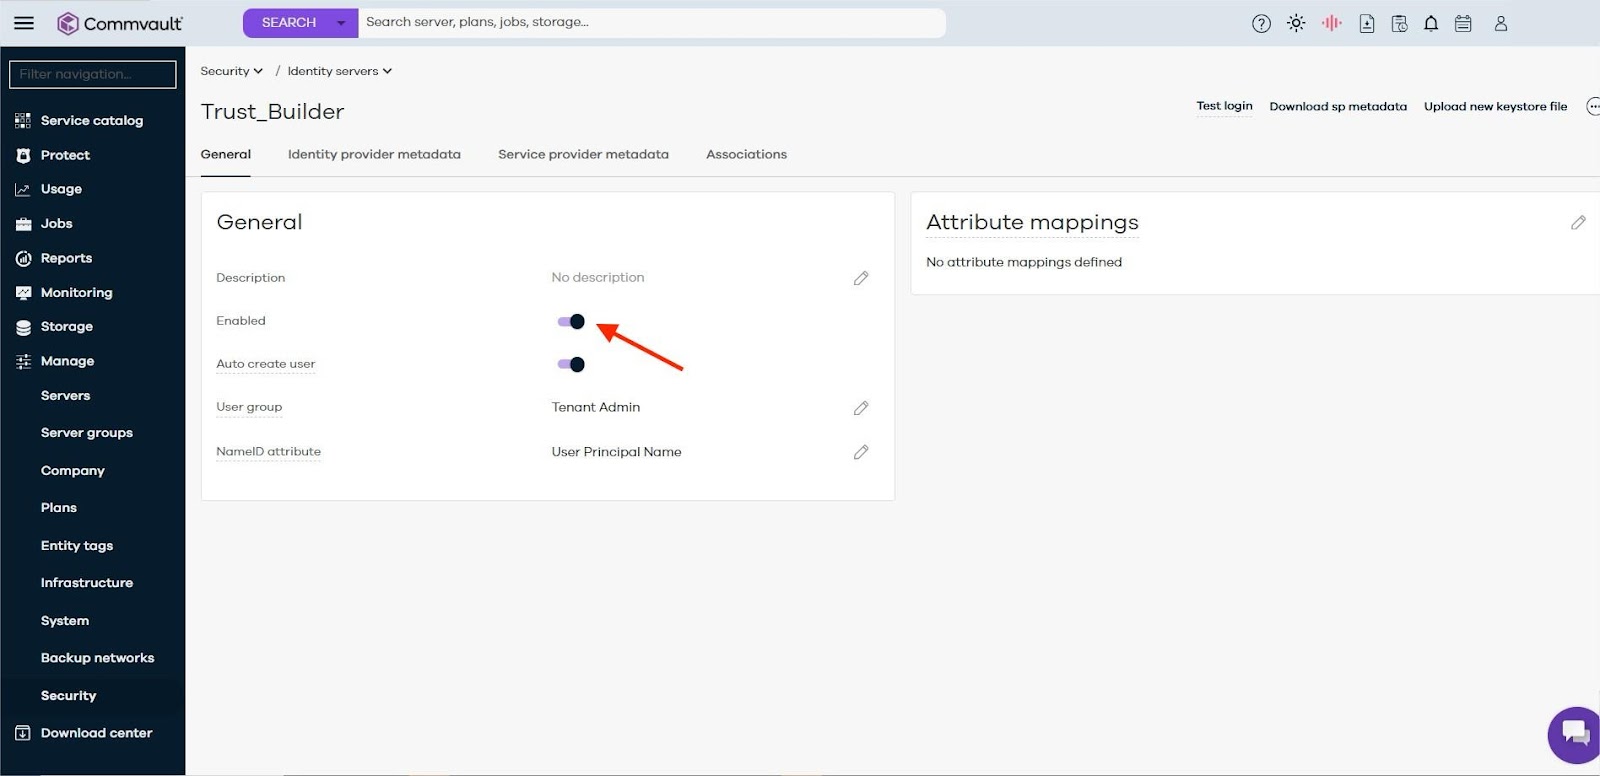Edit the NameID attribute value

[x=860, y=452]
